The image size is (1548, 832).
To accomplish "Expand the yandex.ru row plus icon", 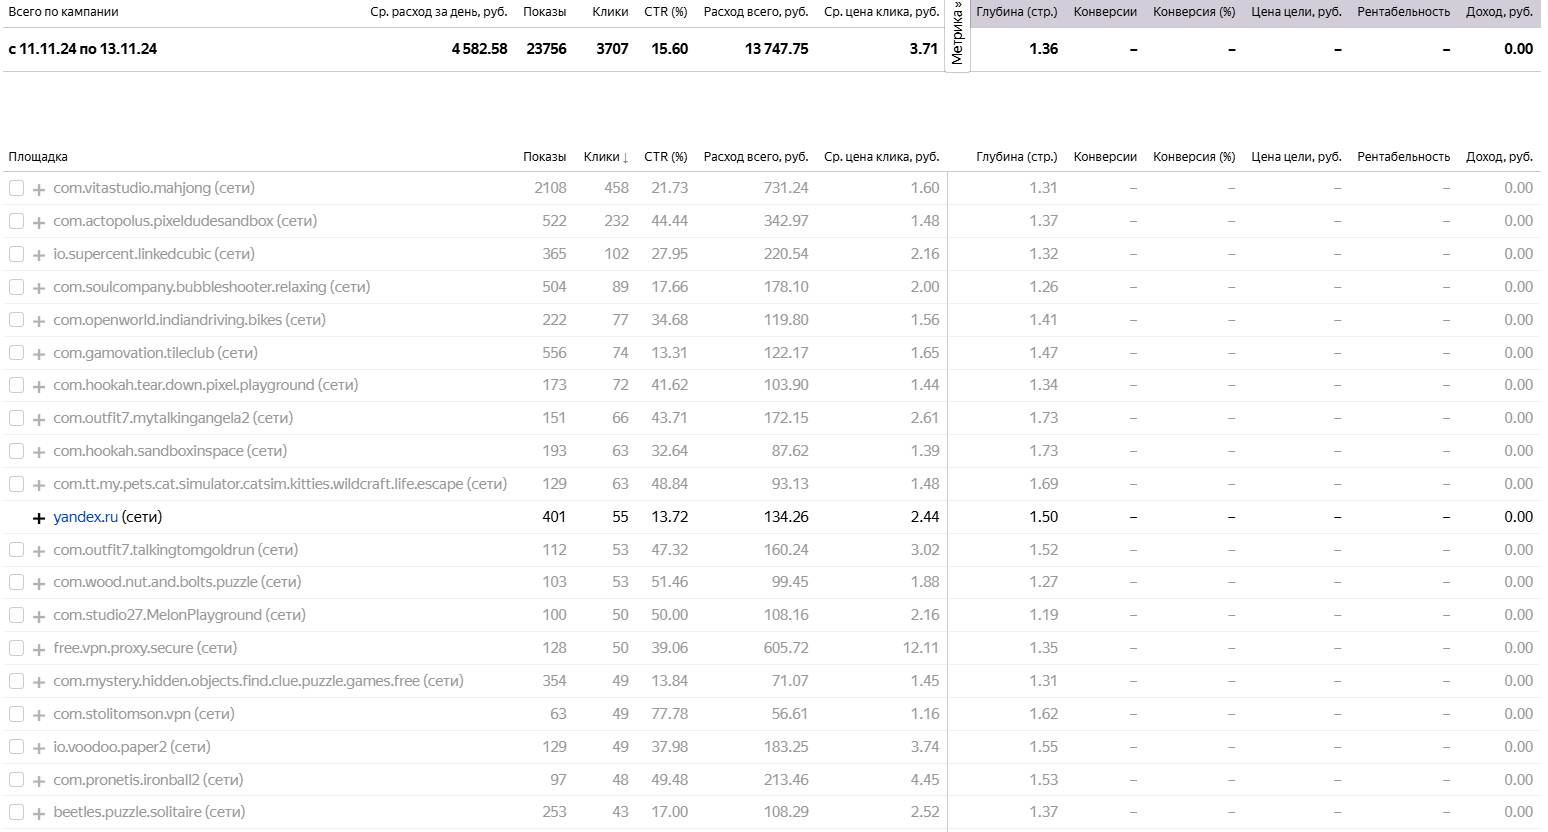I will coord(39,518).
